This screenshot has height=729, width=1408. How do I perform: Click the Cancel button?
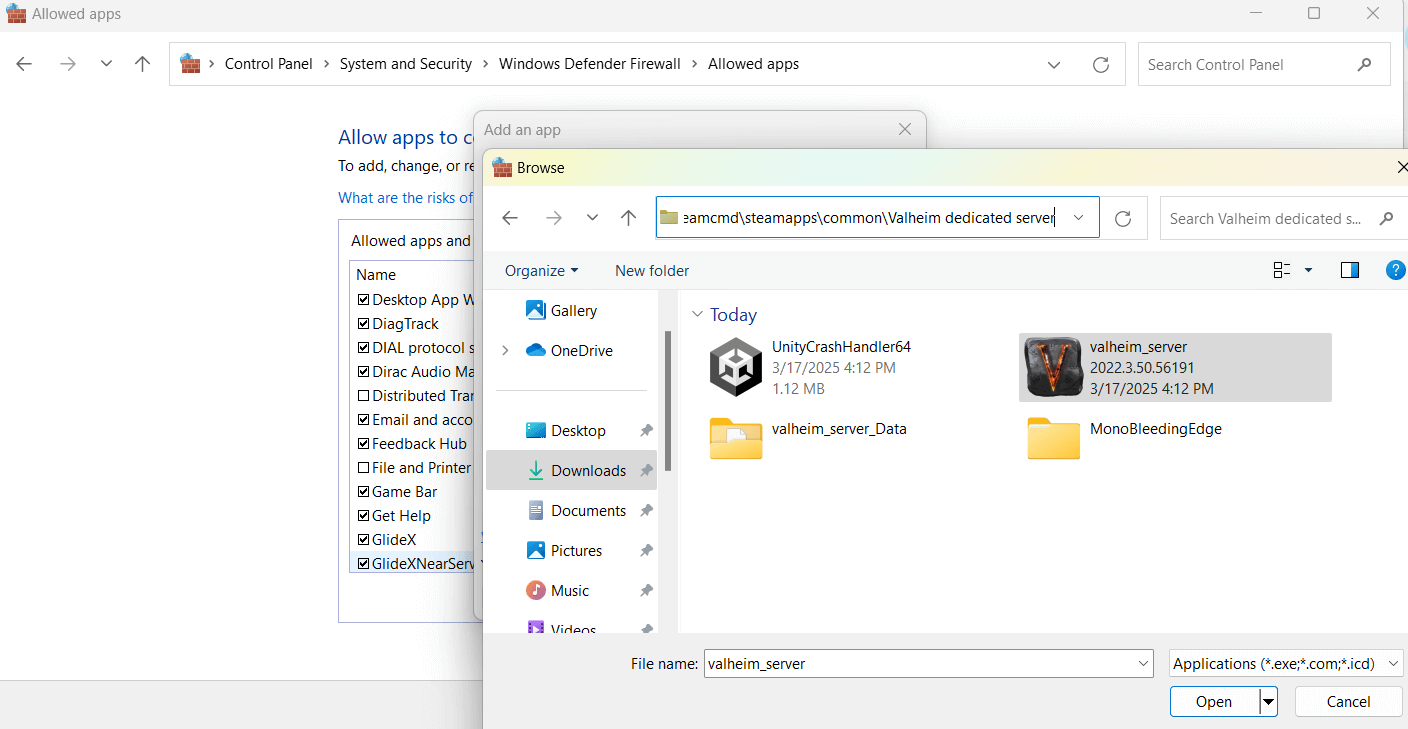(x=1348, y=702)
